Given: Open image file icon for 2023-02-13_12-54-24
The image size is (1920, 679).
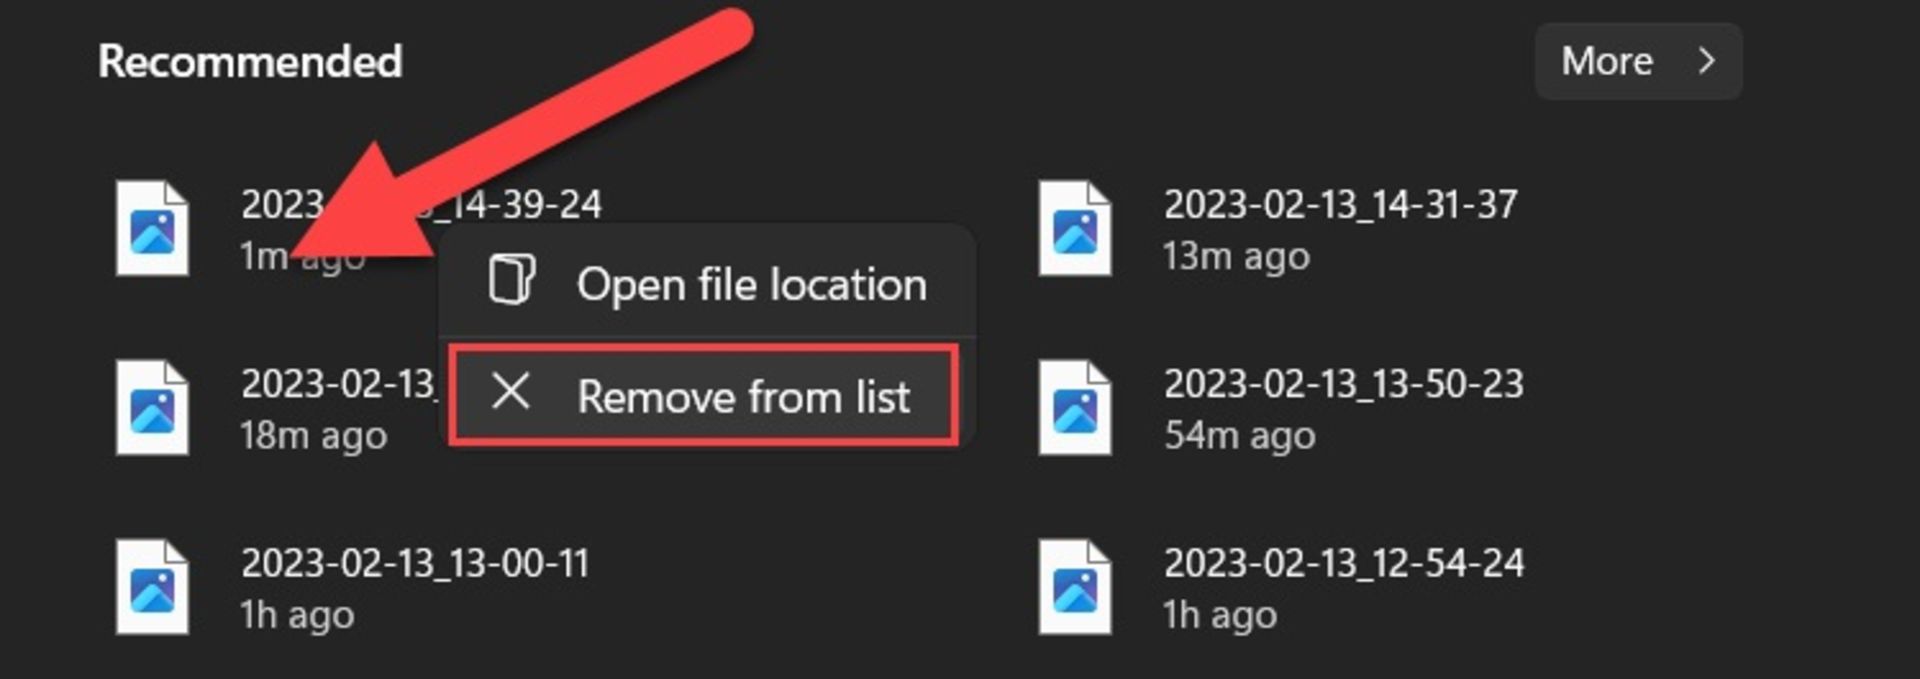Looking at the screenshot, I should (x=1075, y=587).
